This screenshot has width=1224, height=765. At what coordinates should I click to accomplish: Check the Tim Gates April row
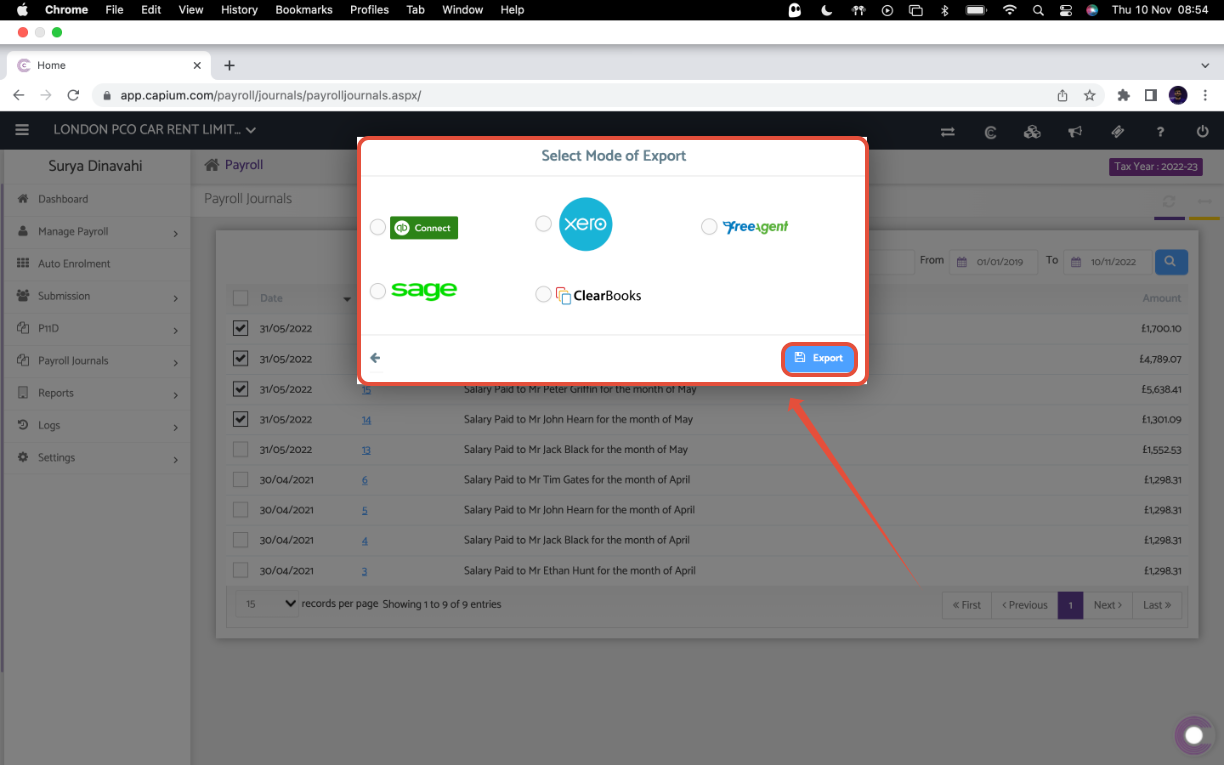240,480
